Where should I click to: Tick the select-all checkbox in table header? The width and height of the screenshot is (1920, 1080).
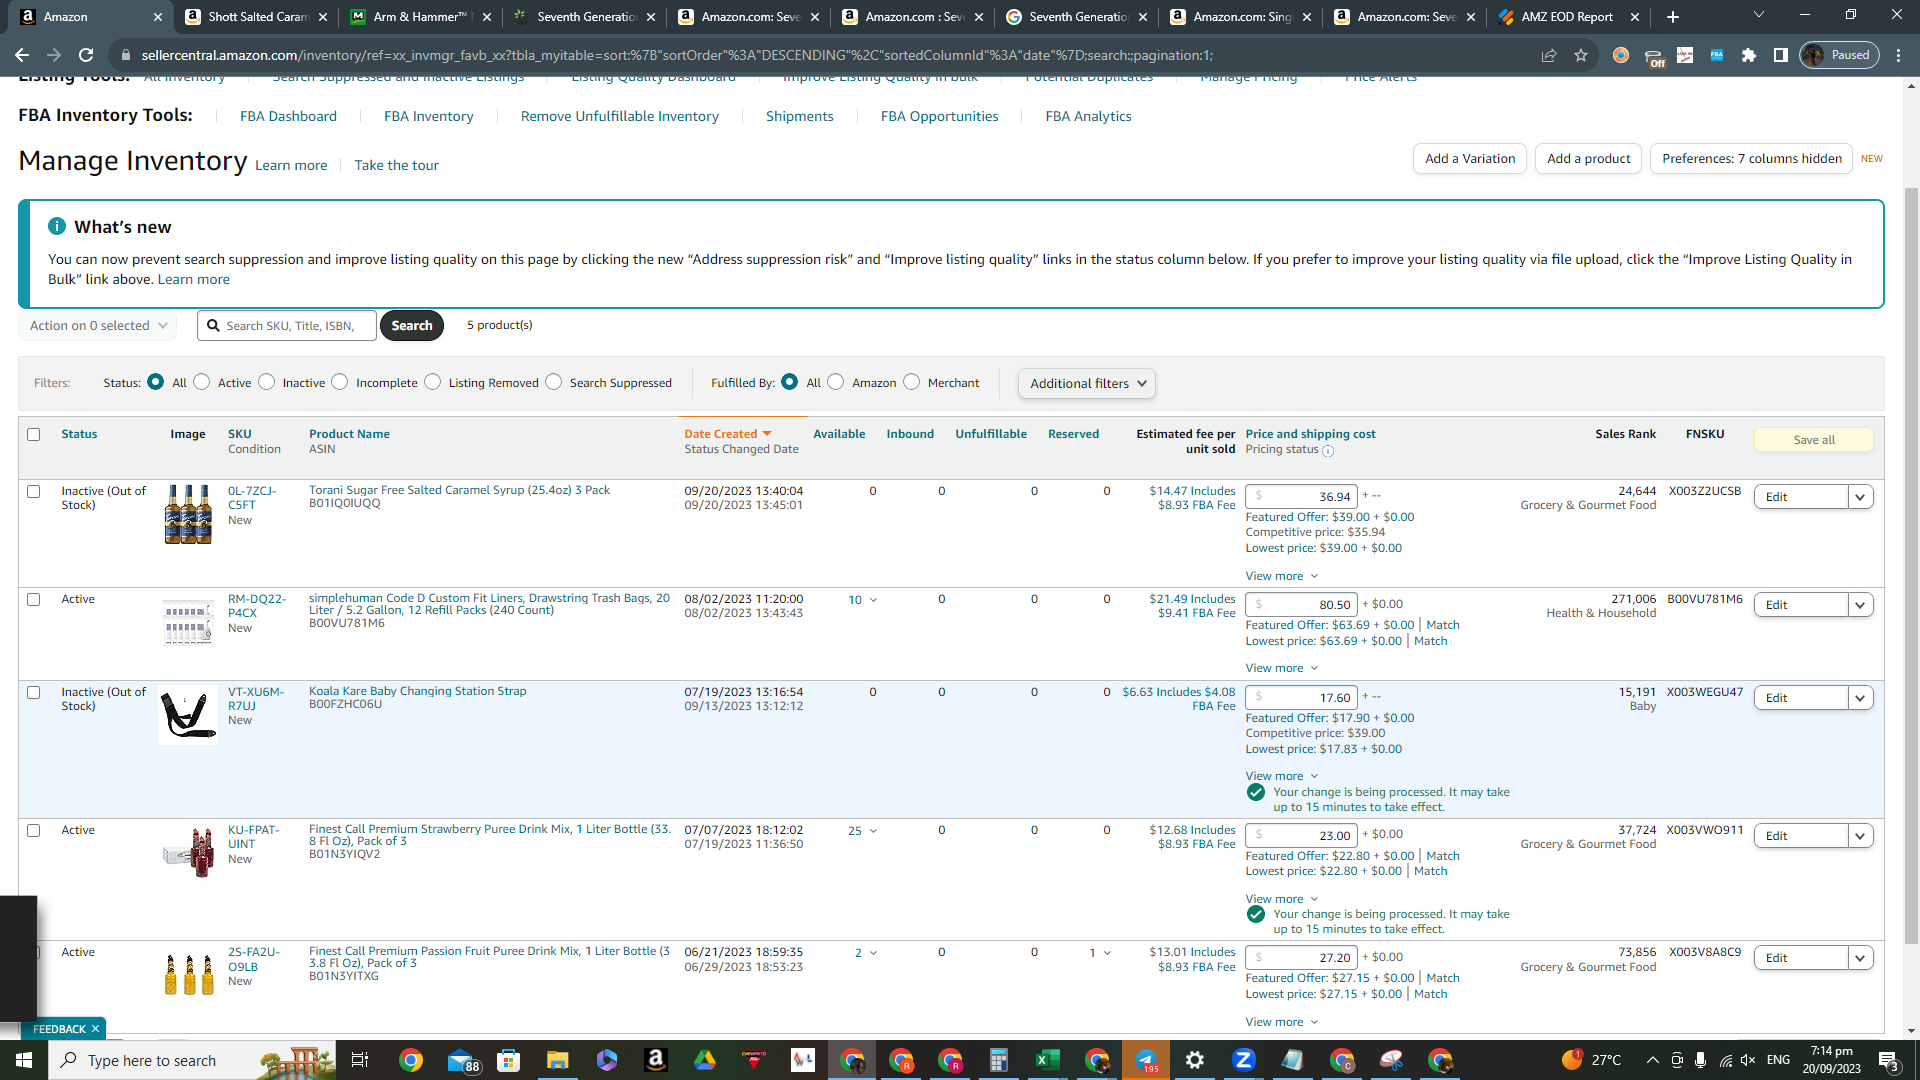tap(34, 434)
